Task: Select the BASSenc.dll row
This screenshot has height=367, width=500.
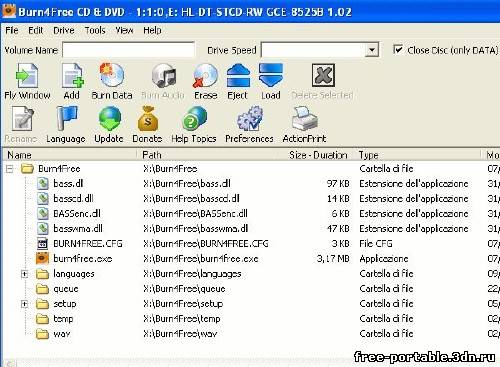Action: coord(250,214)
